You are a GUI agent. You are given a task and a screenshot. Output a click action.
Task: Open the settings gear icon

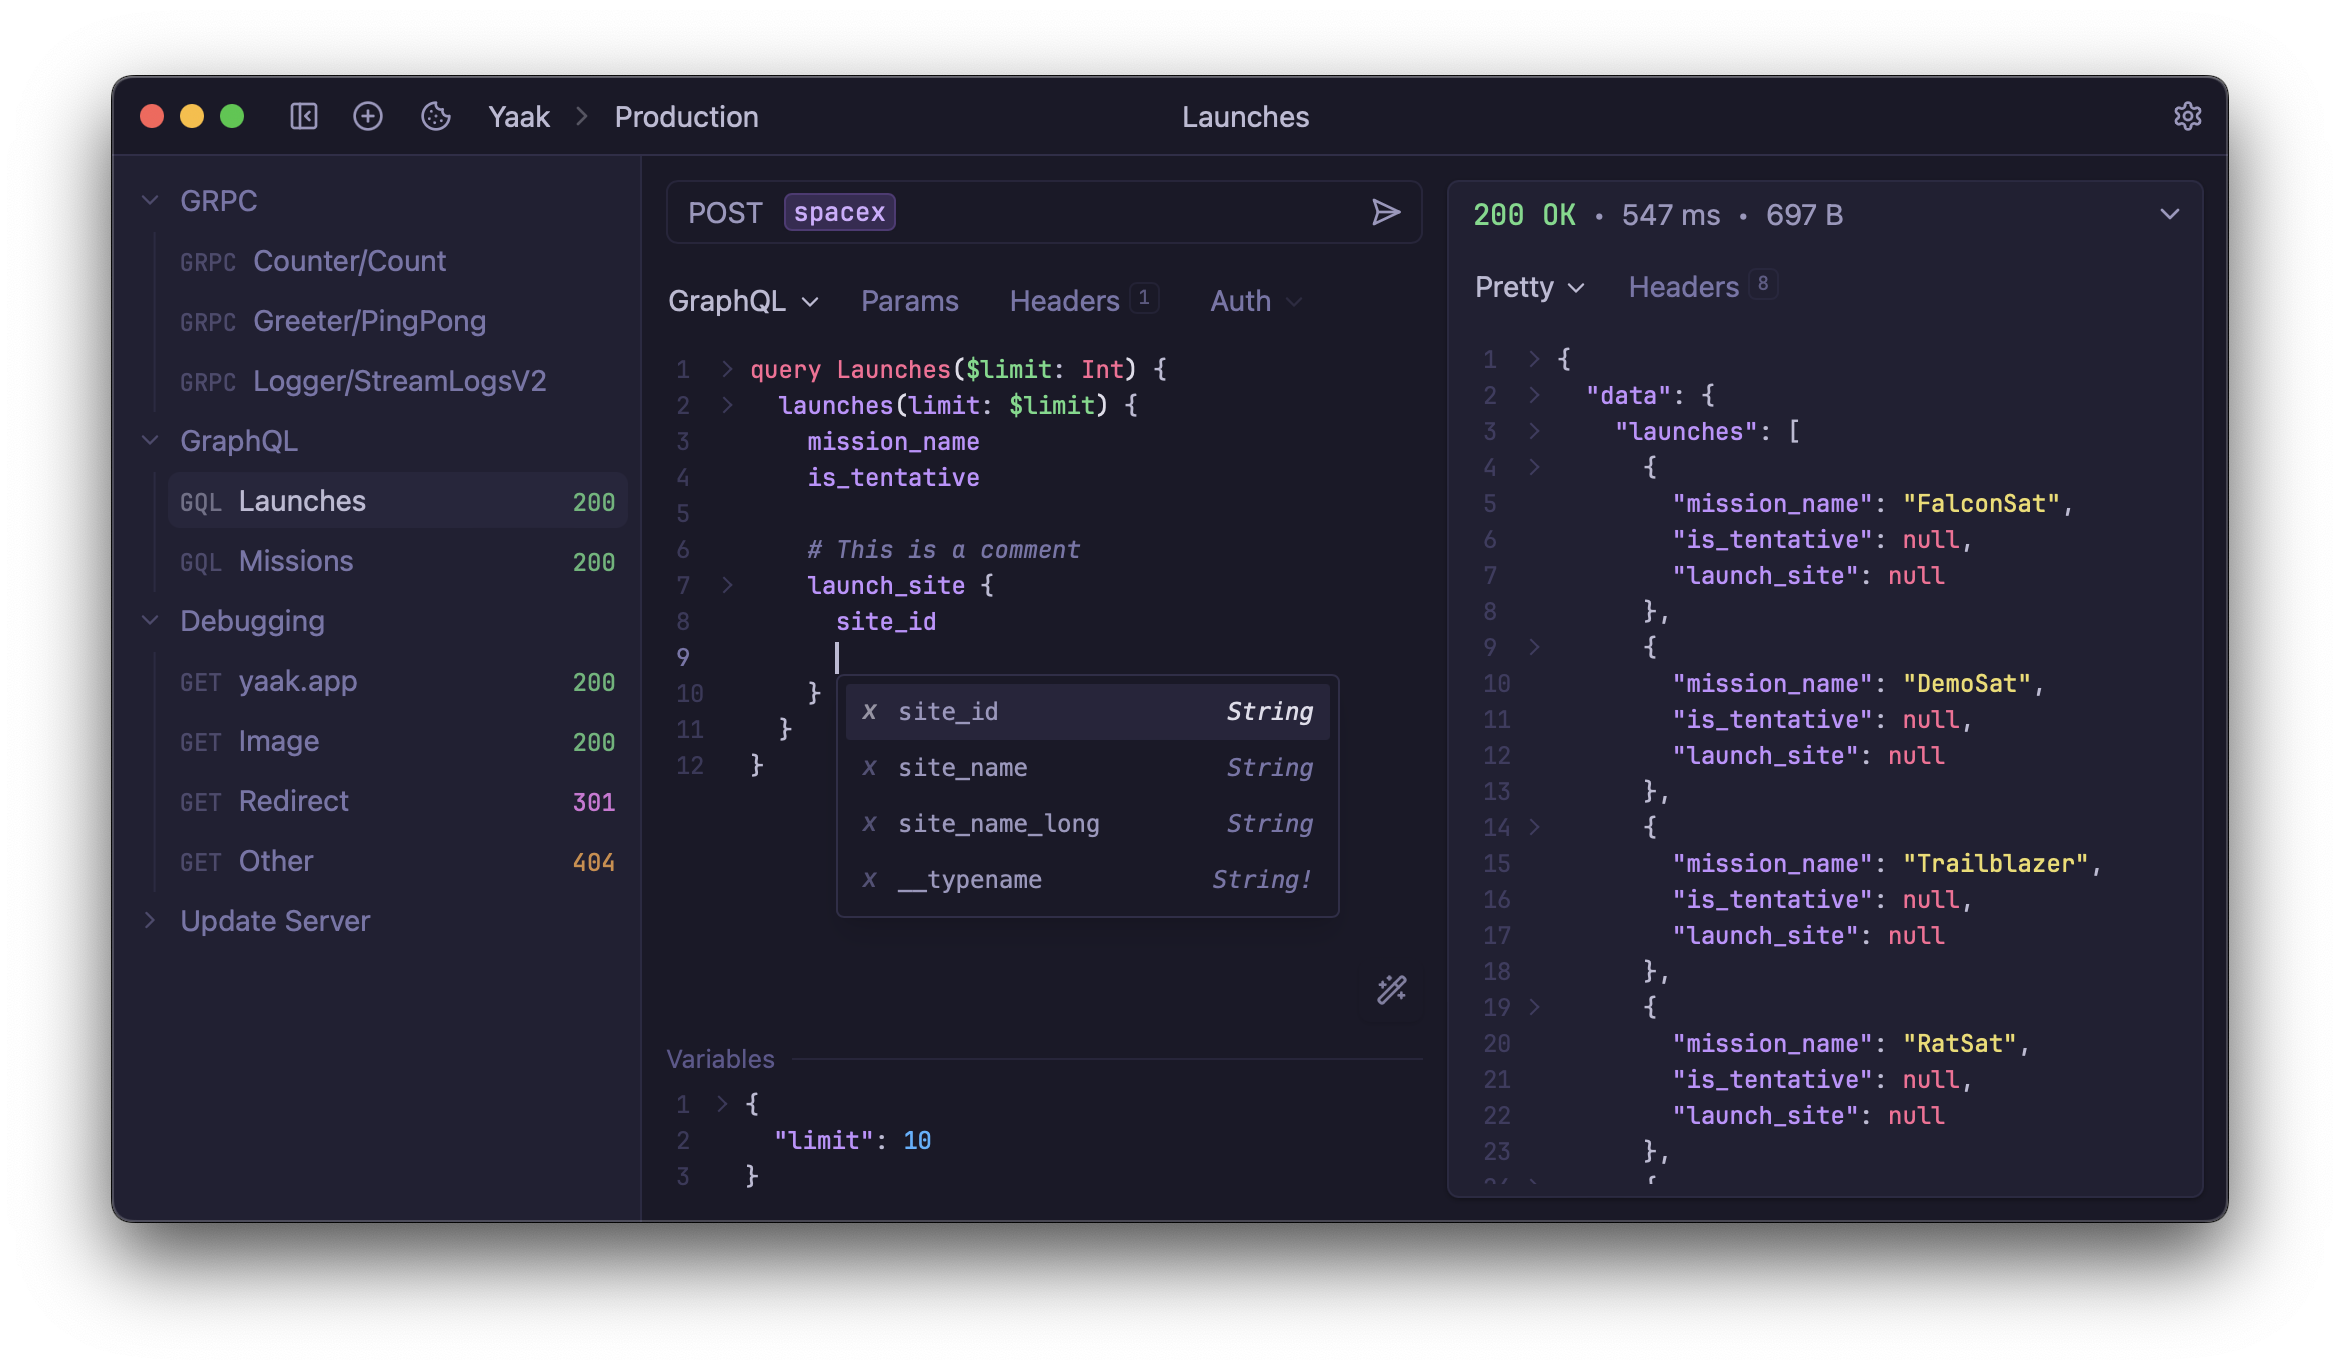[2187, 116]
